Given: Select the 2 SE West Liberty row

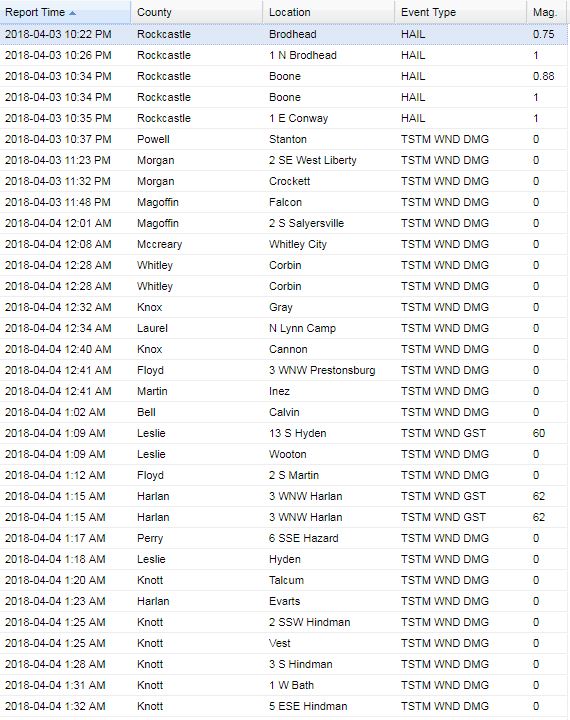Looking at the screenshot, I should (x=284, y=161).
